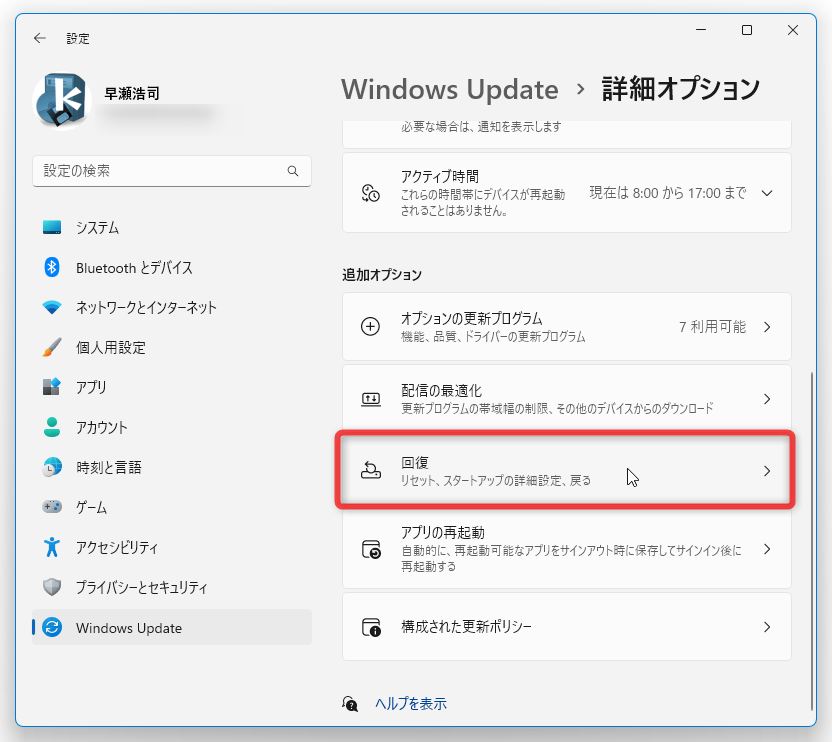832x742 pixels.
Task: Click the システム monitor icon
Action: (52, 228)
